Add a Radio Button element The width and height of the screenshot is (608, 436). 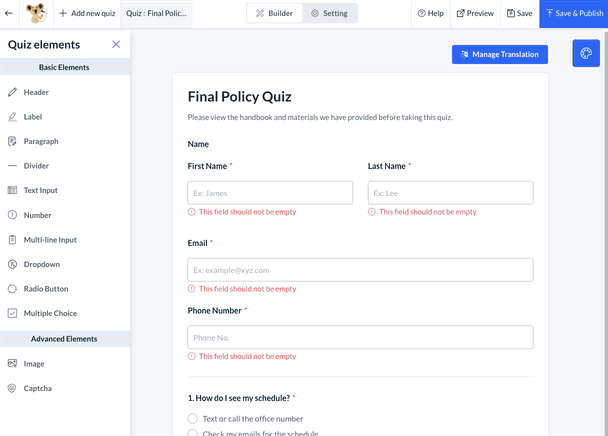[x=46, y=289]
